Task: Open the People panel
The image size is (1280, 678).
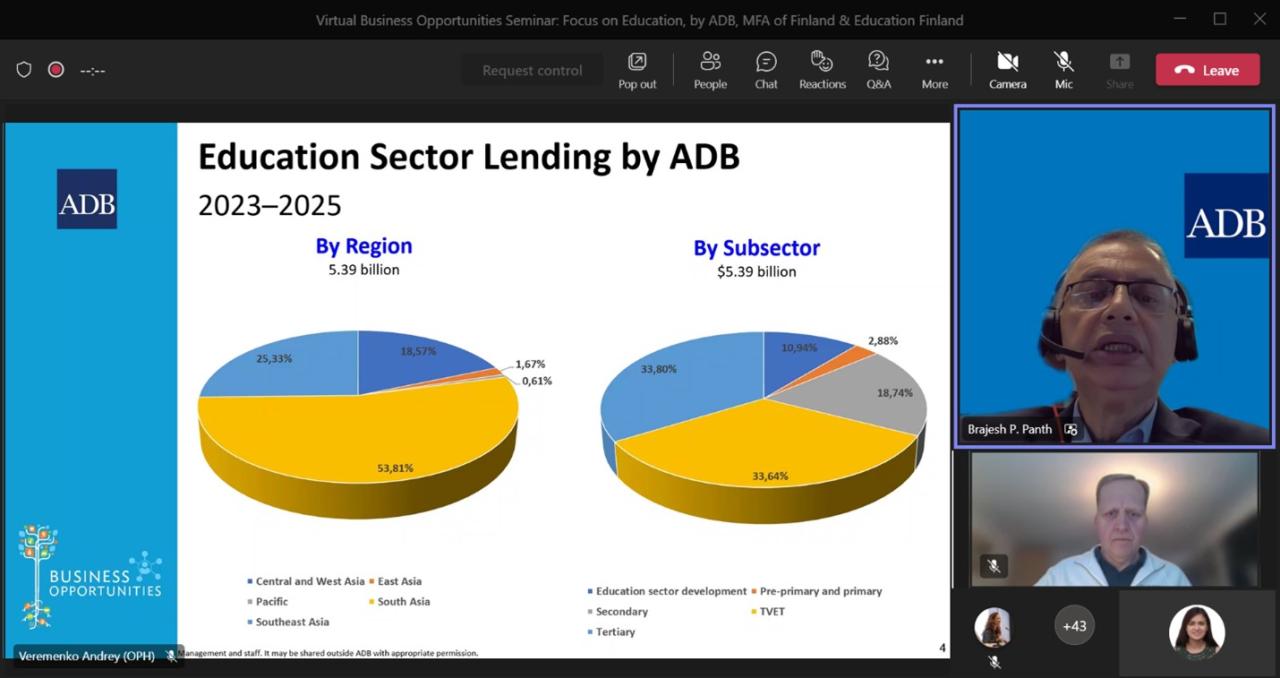Action: coord(710,70)
